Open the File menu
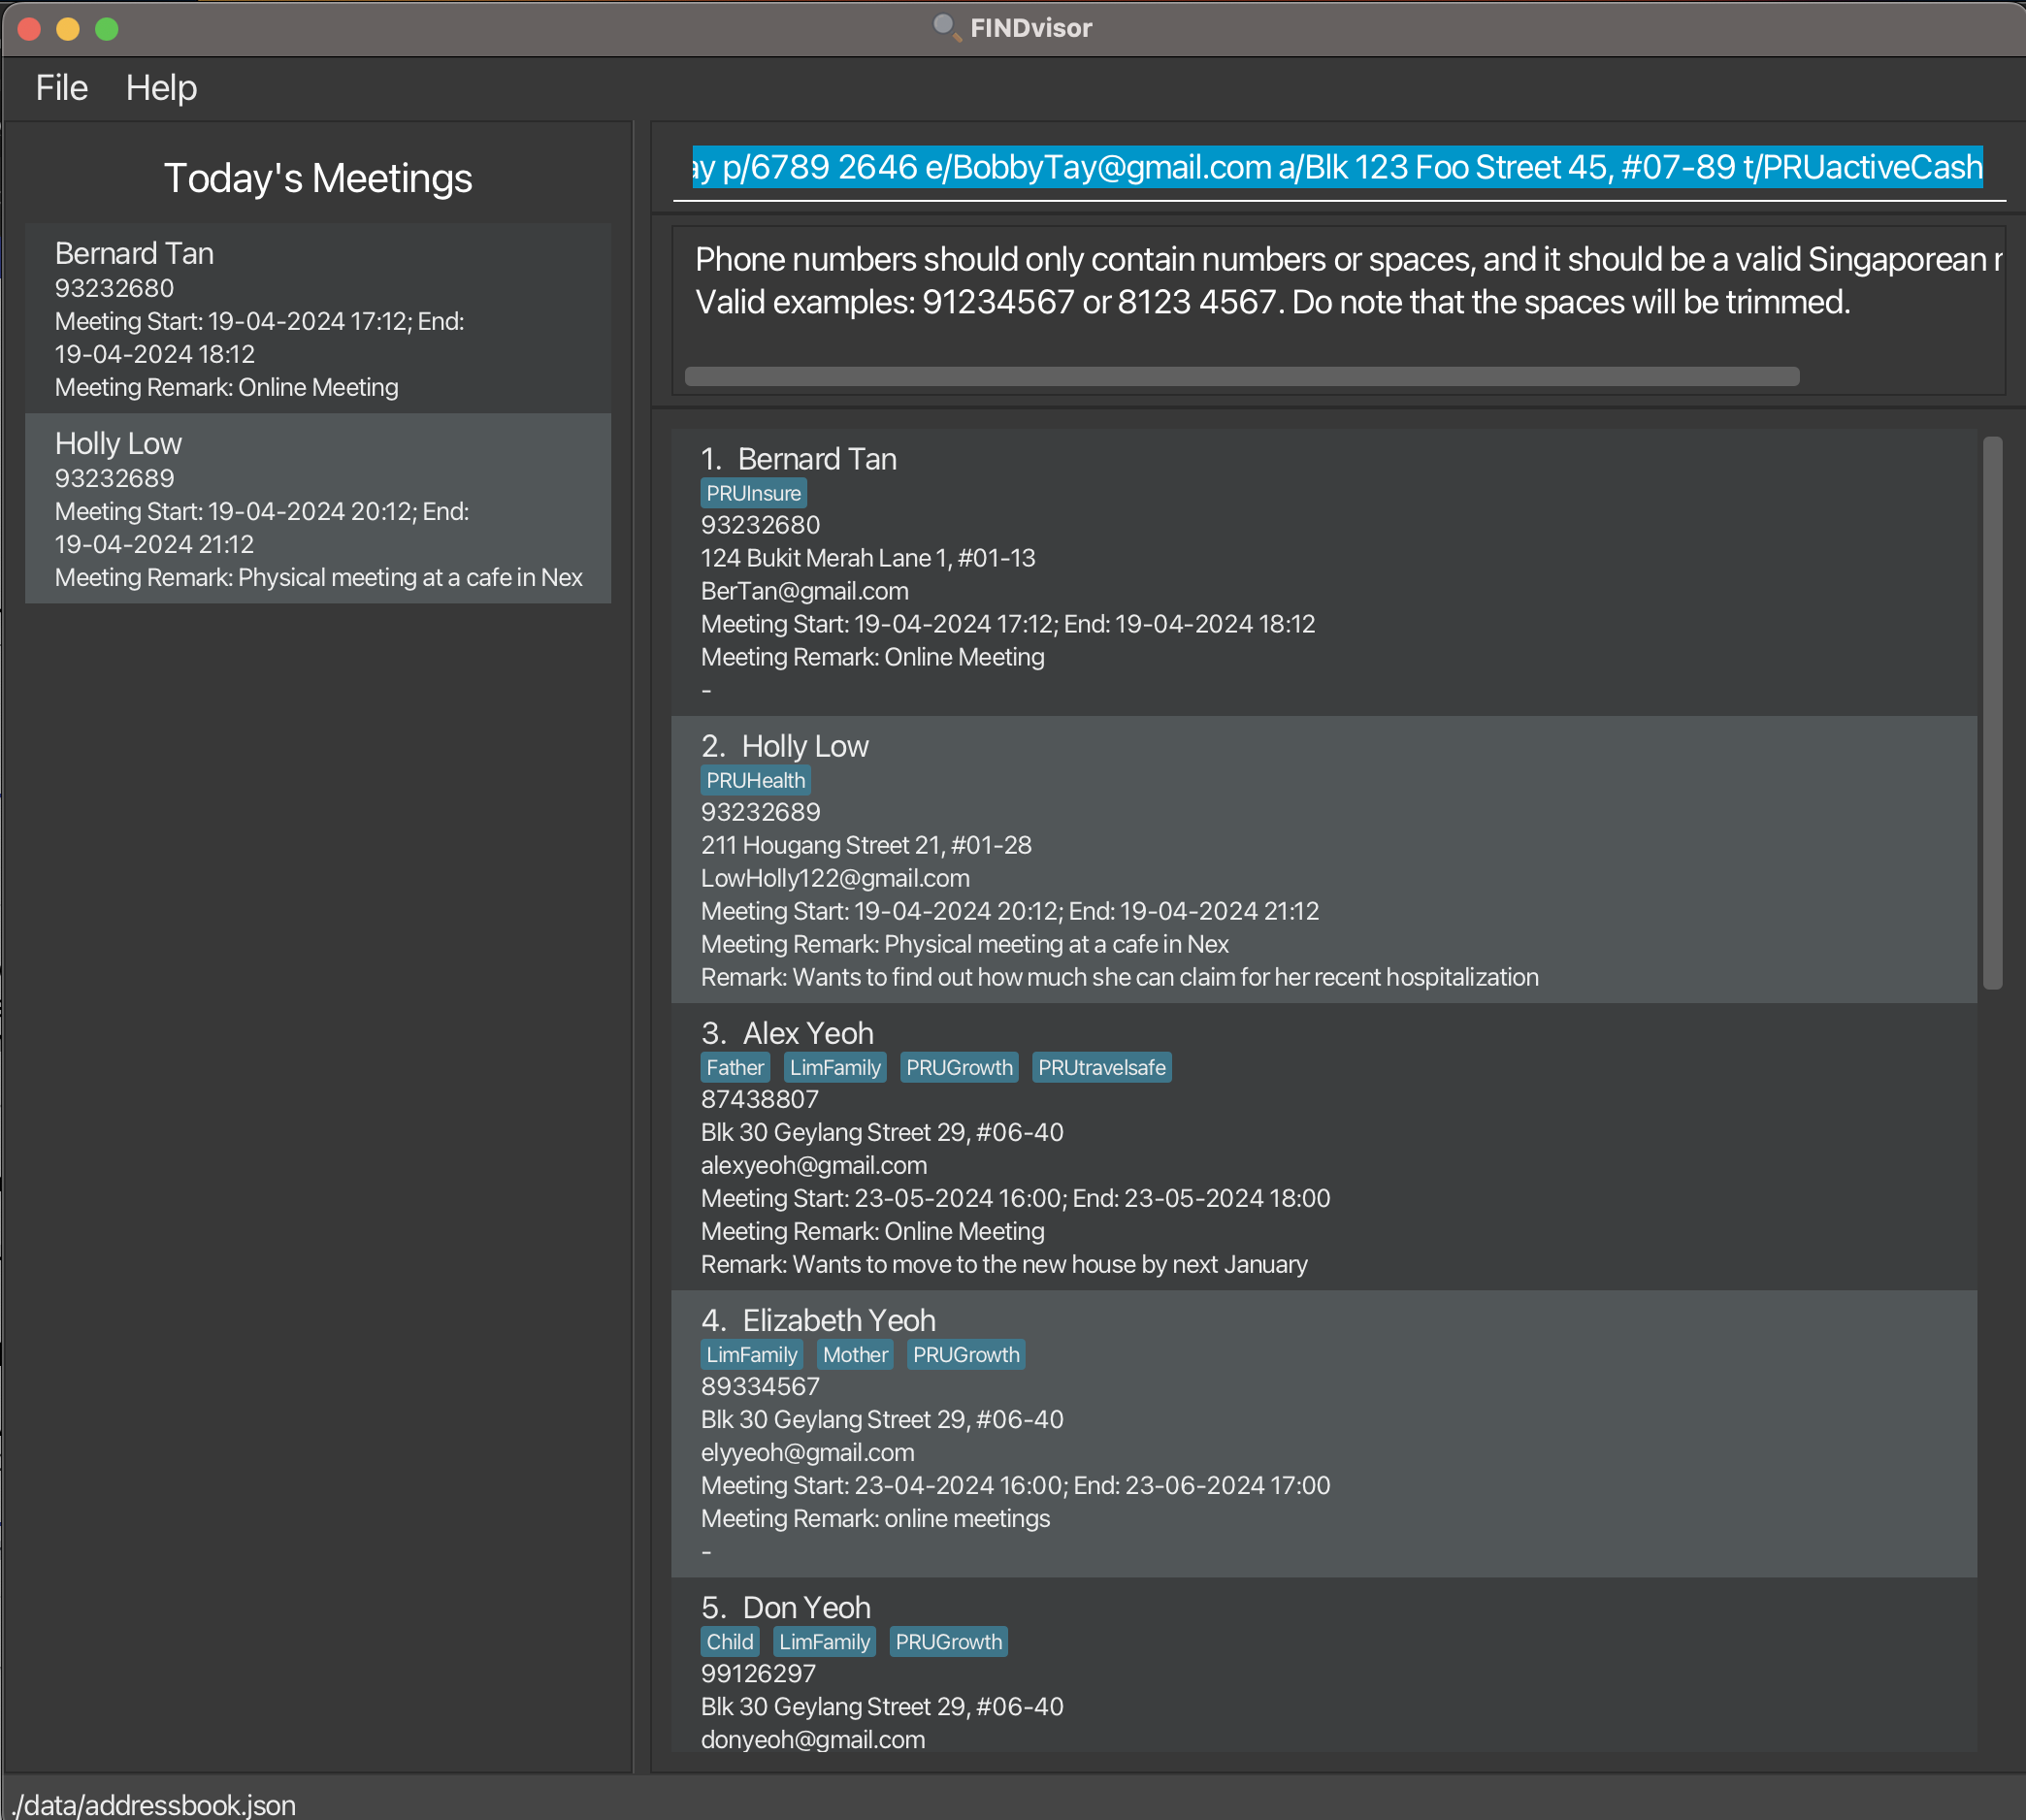The width and height of the screenshot is (2026, 1820). pyautogui.click(x=61, y=88)
